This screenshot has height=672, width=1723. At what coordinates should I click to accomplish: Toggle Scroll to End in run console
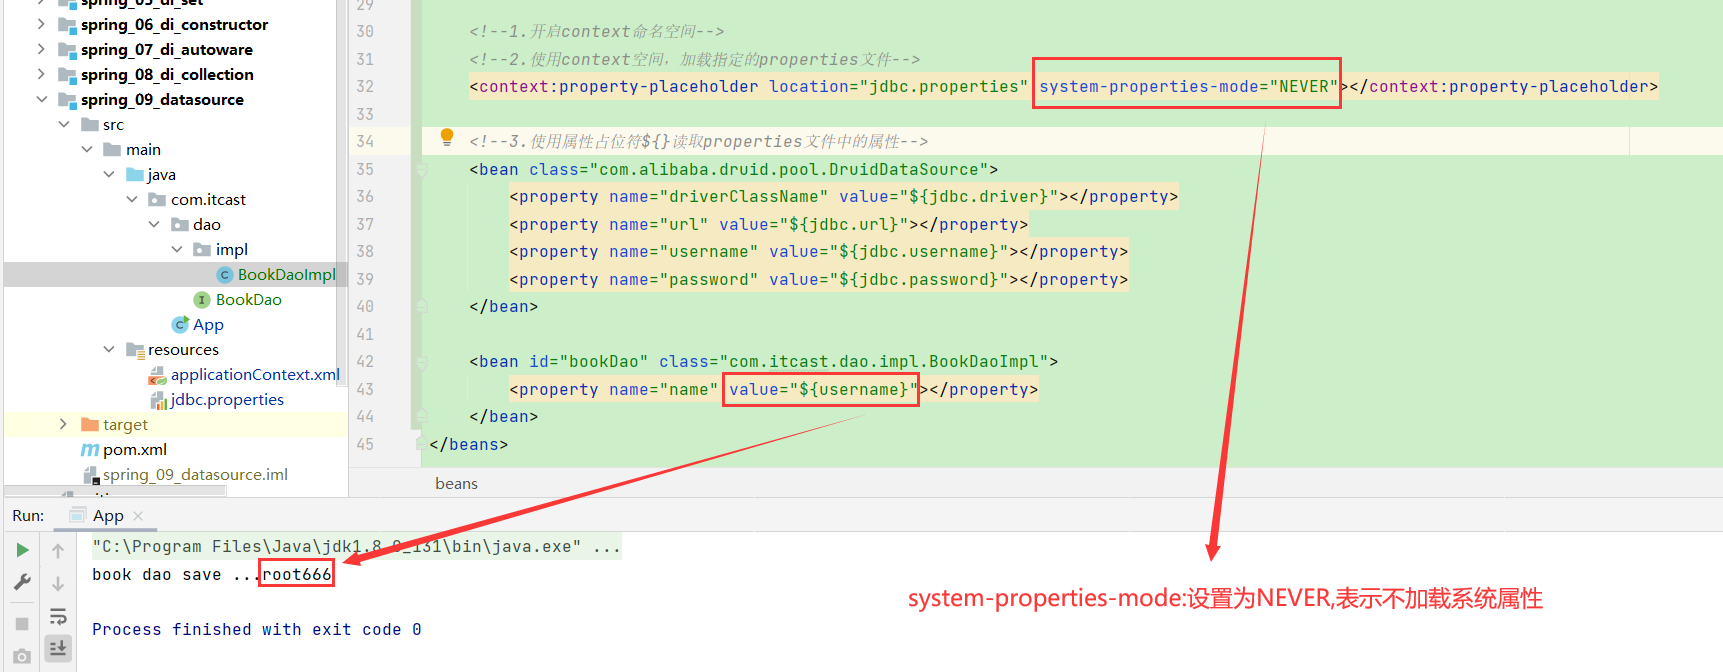tap(58, 648)
